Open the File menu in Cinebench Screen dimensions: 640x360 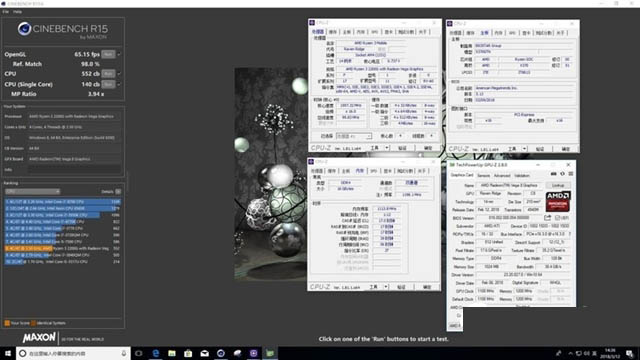pos(6,12)
